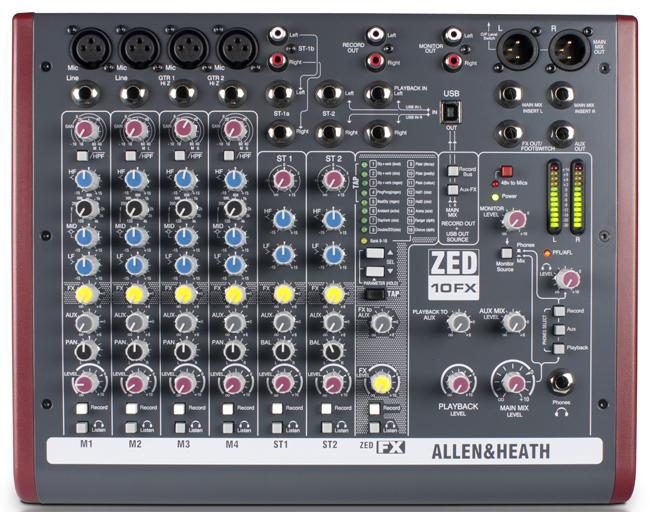Toggle the HPF switch on channel M1
Screen dimensions: 650x512
(x=81, y=157)
